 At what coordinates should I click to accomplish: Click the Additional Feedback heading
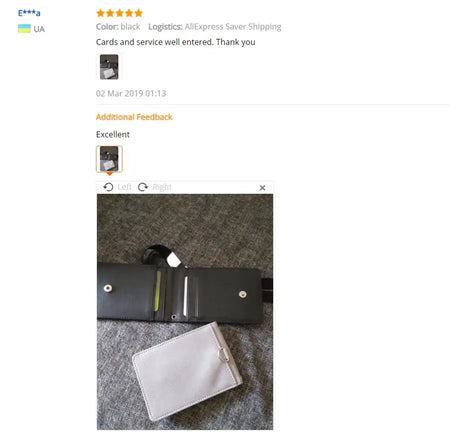click(x=134, y=117)
